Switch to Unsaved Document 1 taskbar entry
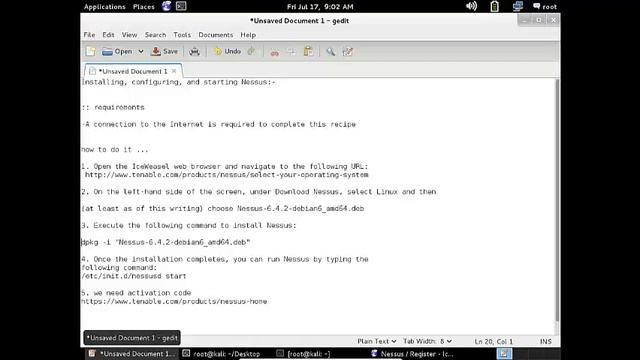 pyautogui.click(x=132, y=354)
